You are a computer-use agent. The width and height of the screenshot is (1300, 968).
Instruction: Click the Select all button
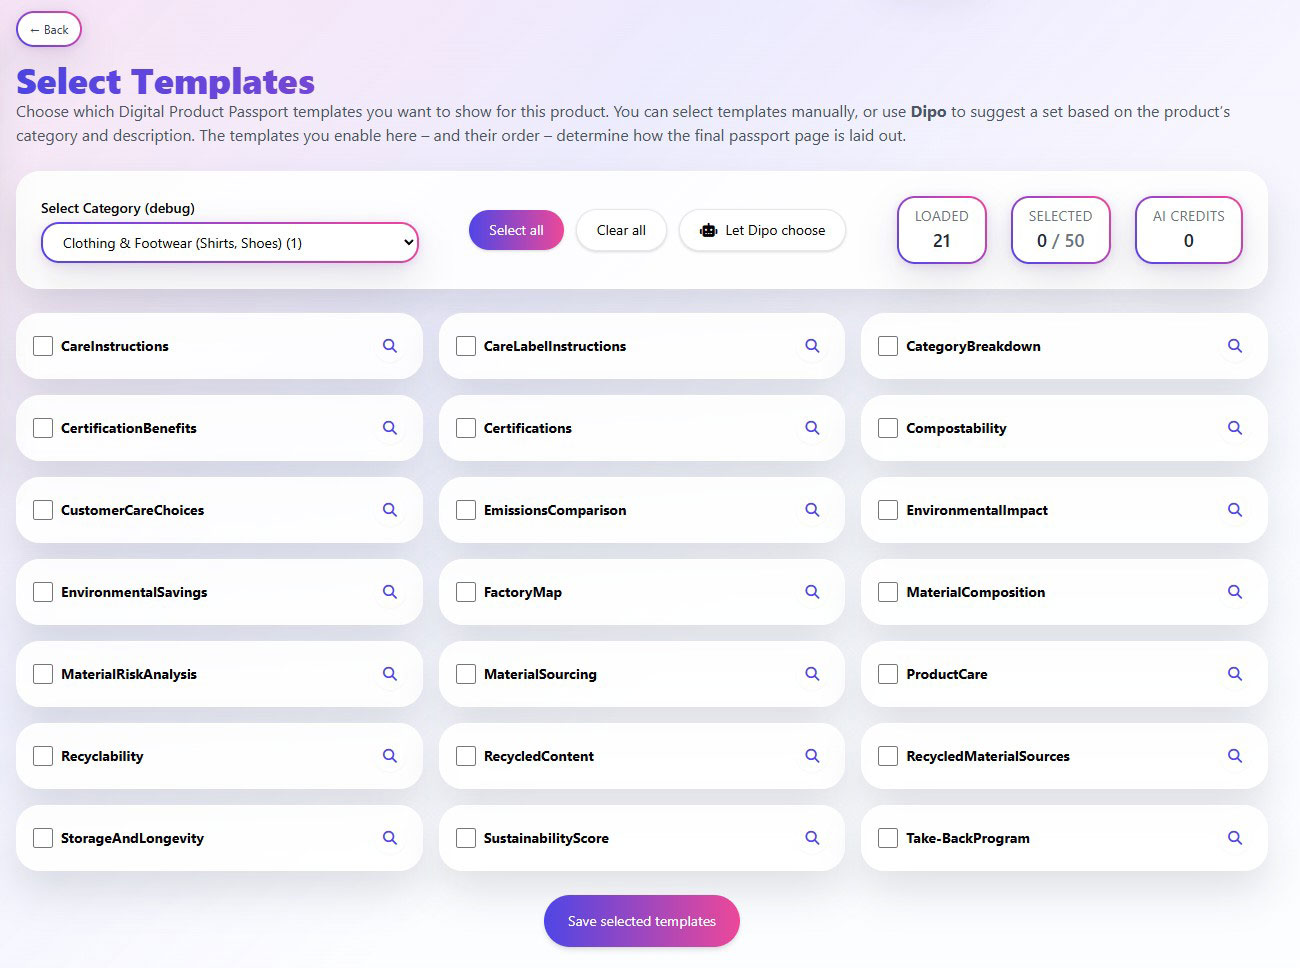(516, 230)
